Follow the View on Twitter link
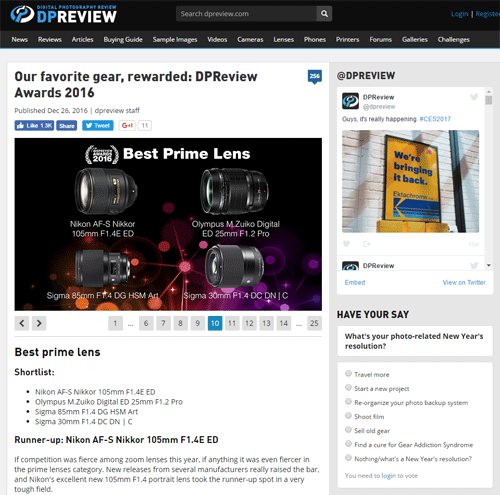Screen dimensions: 500x495 tap(464, 282)
